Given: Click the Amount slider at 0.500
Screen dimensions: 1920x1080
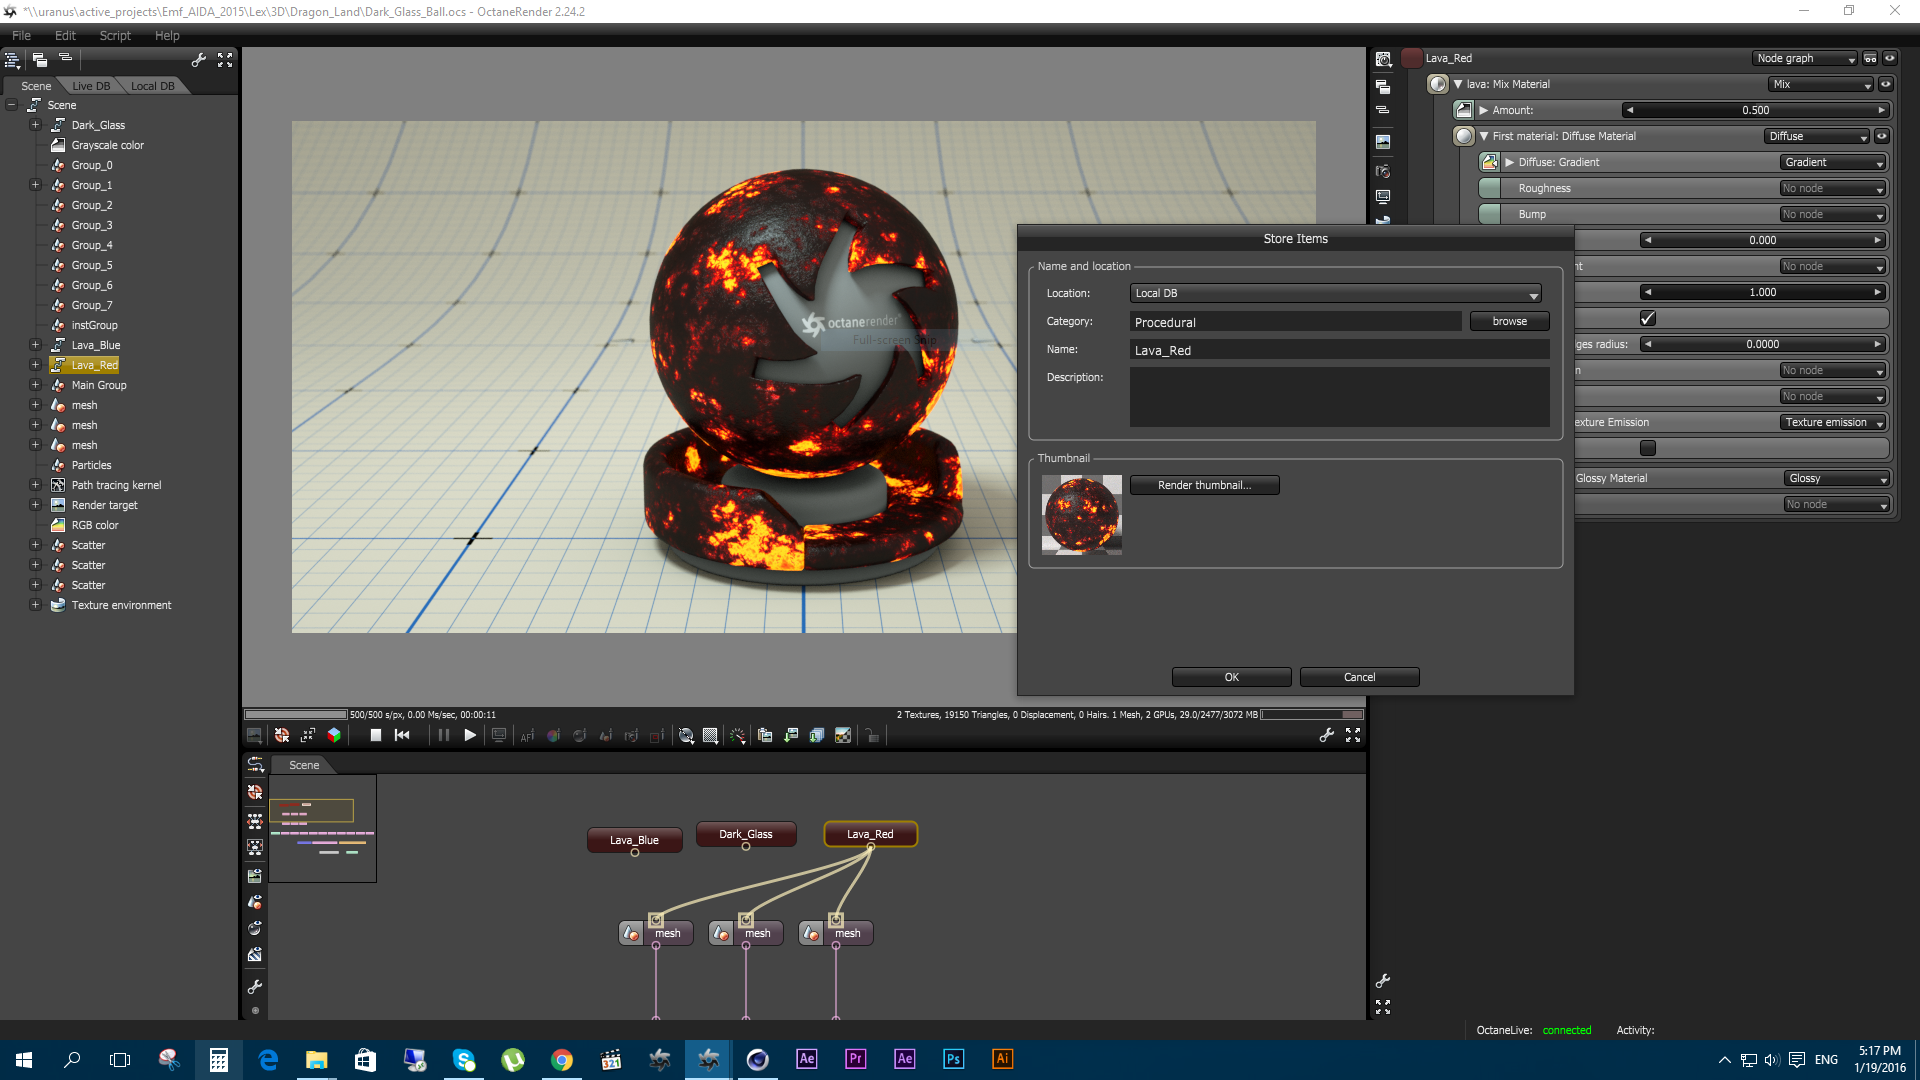Looking at the screenshot, I should 1755,110.
